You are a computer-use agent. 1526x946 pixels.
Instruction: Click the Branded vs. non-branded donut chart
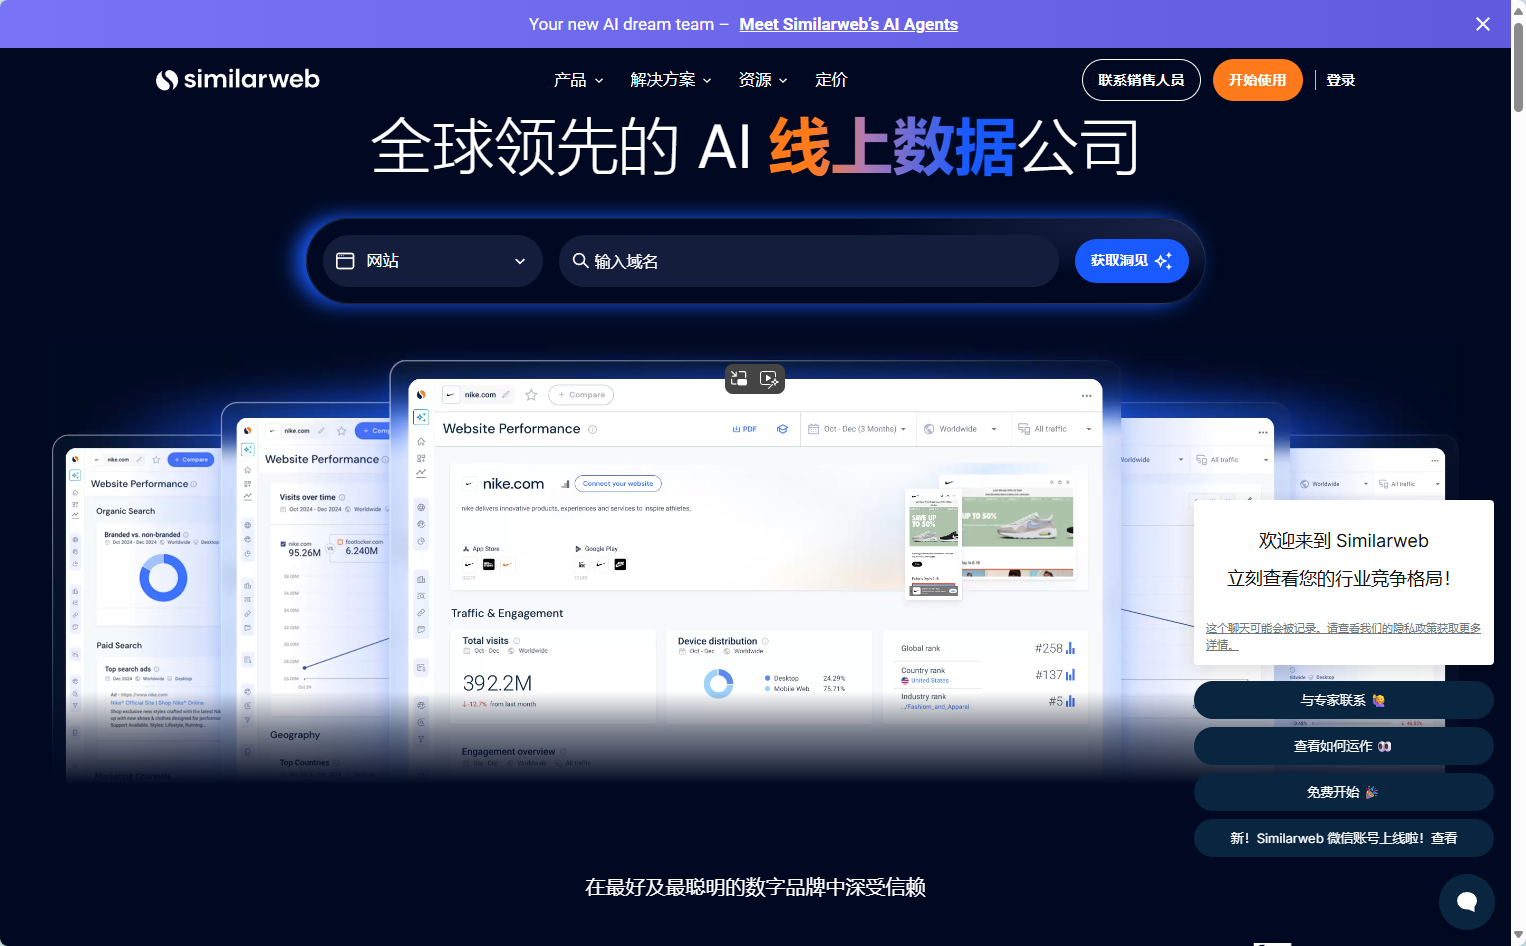tap(163, 578)
